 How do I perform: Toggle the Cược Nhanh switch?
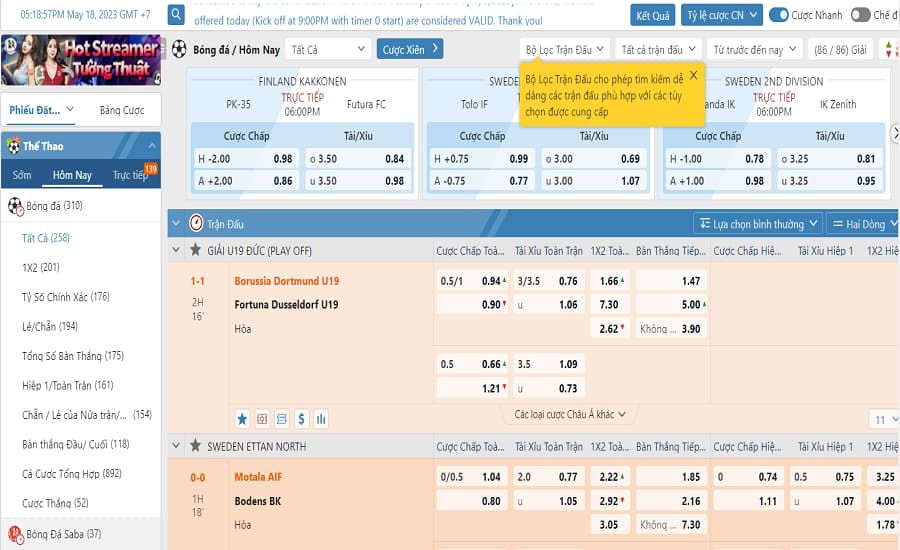click(x=779, y=15)
